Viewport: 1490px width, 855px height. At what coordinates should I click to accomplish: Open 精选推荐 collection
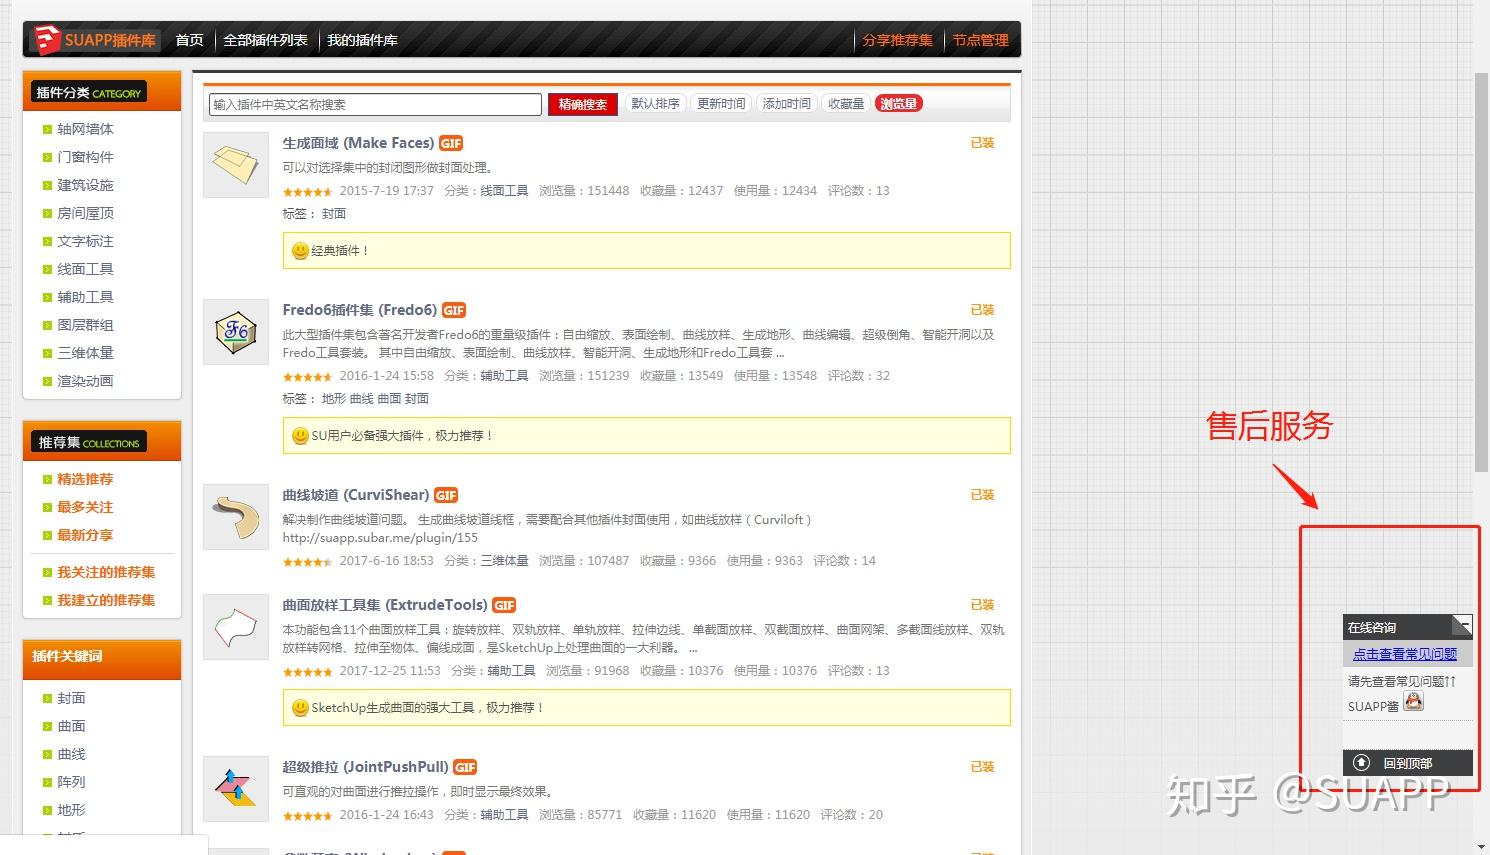[x=85, y=479]
